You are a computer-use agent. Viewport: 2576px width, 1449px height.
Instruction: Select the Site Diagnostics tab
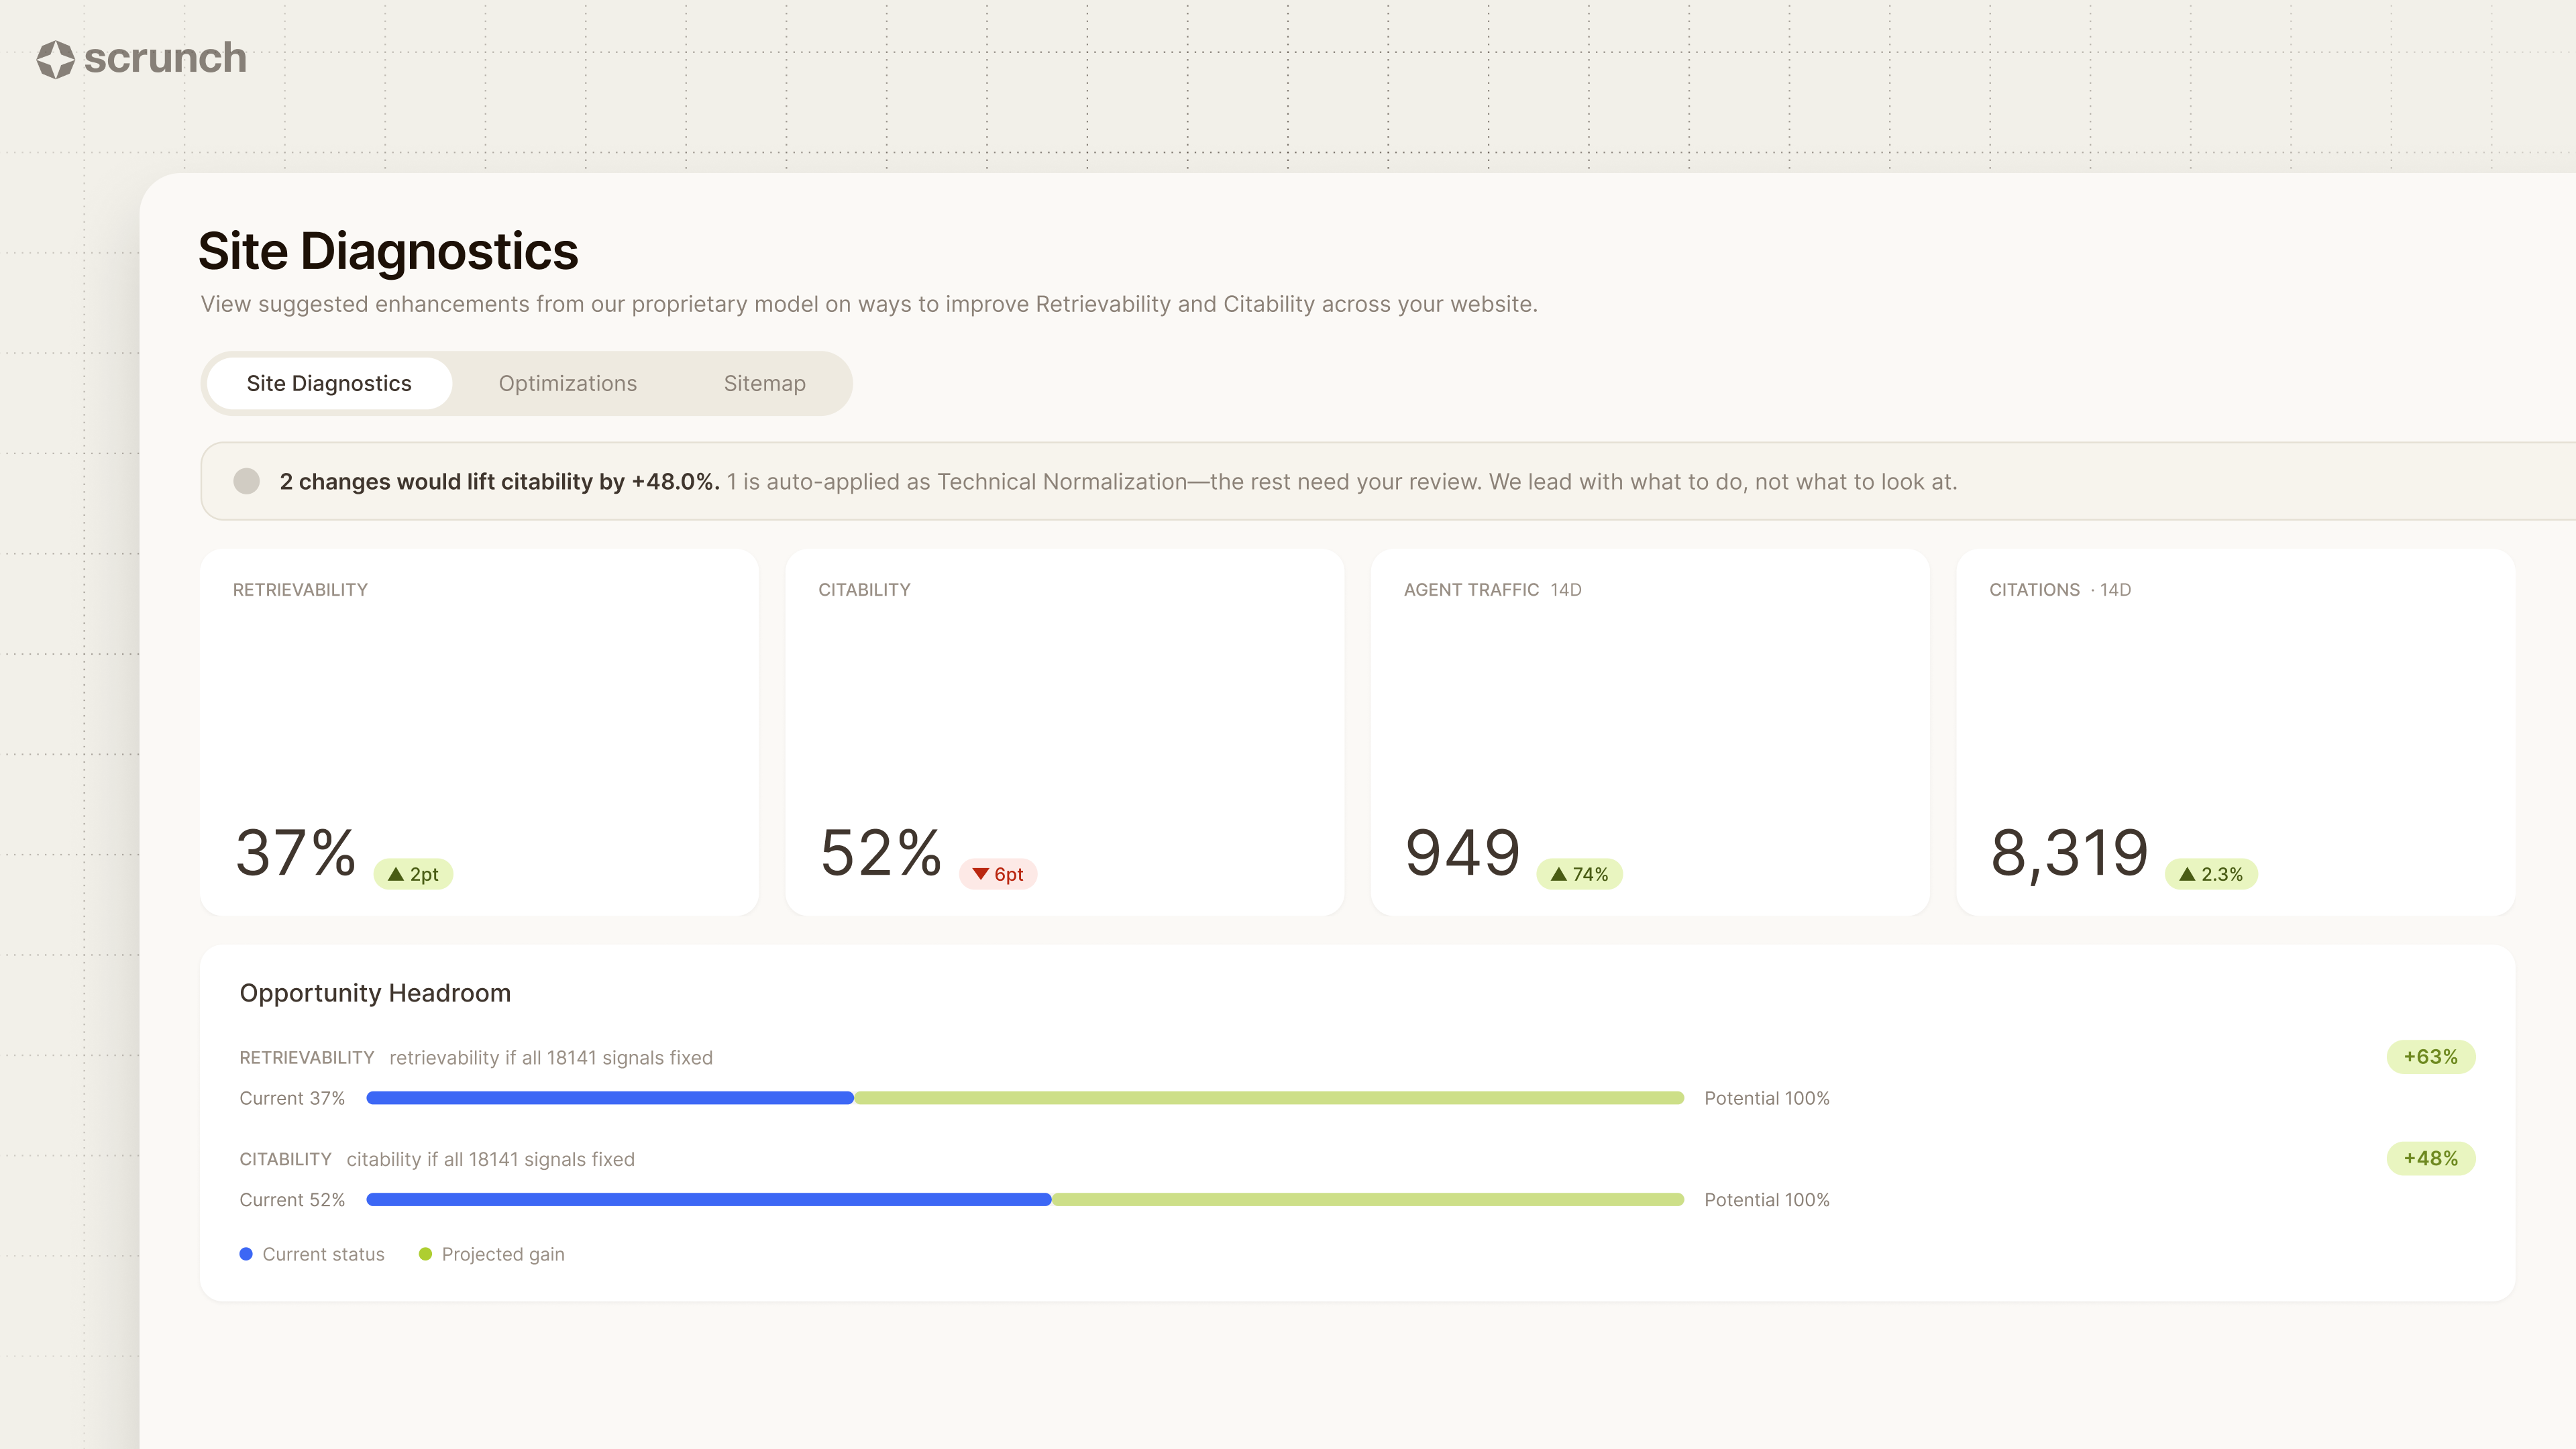329,383
